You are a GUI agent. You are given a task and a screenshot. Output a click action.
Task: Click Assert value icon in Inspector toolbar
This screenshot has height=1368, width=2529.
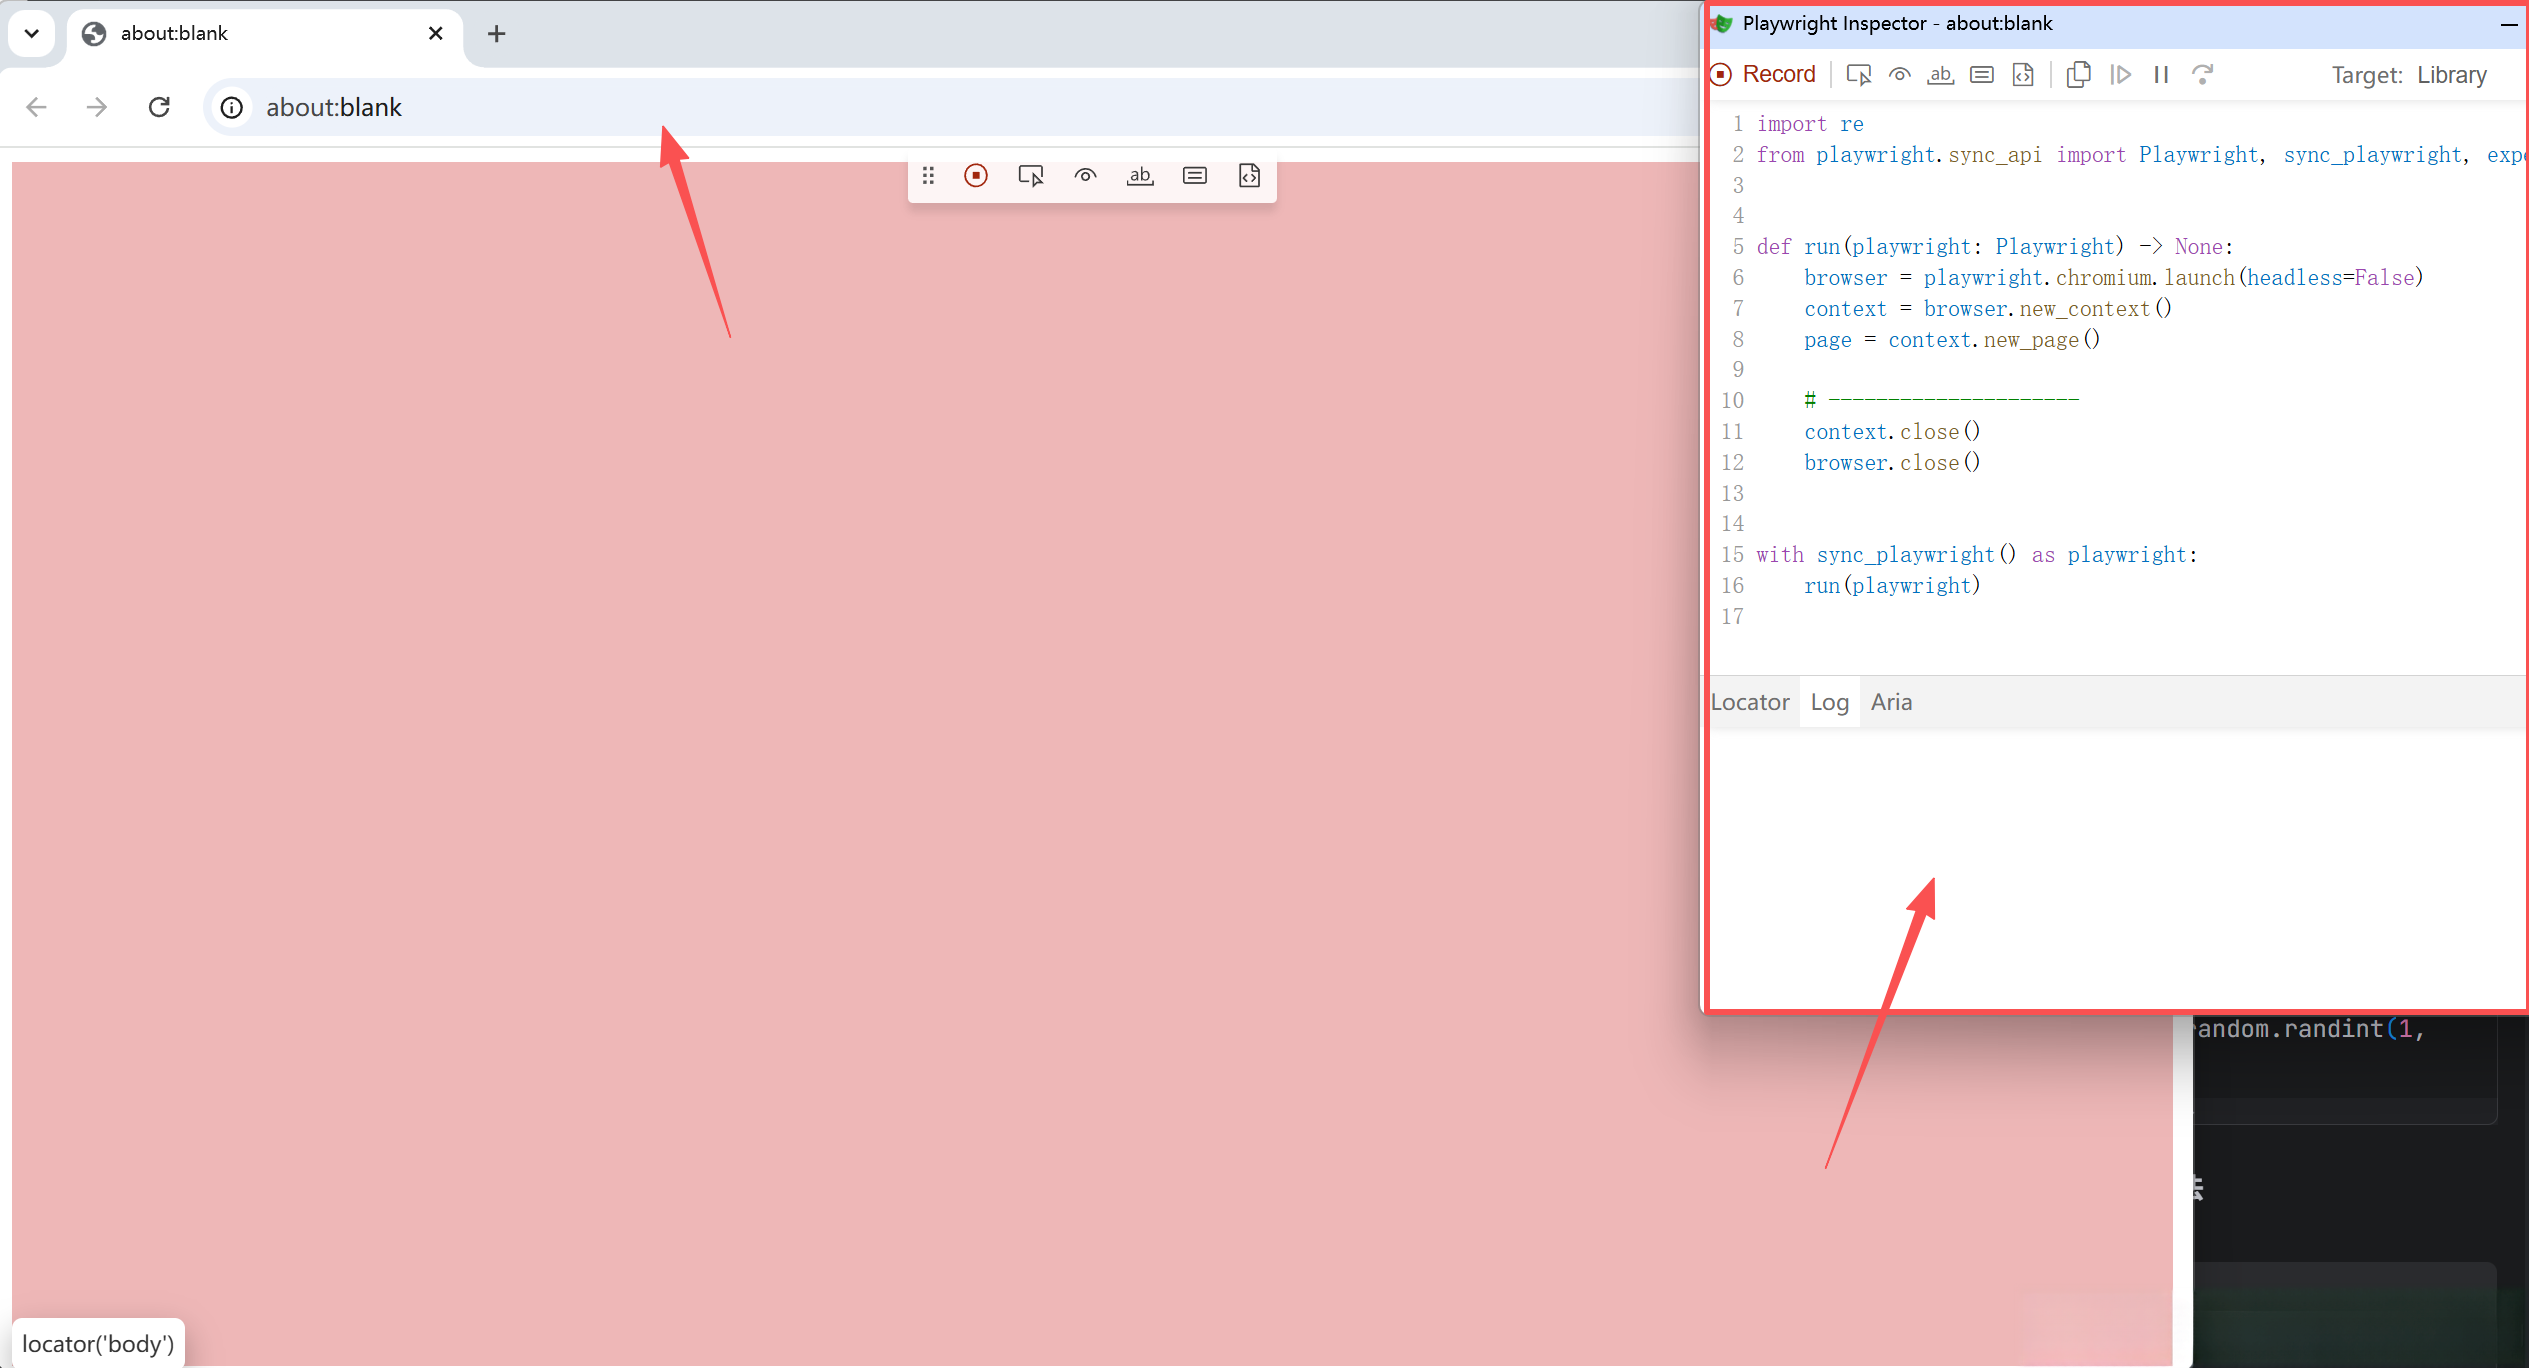[x=1981, y=75]
